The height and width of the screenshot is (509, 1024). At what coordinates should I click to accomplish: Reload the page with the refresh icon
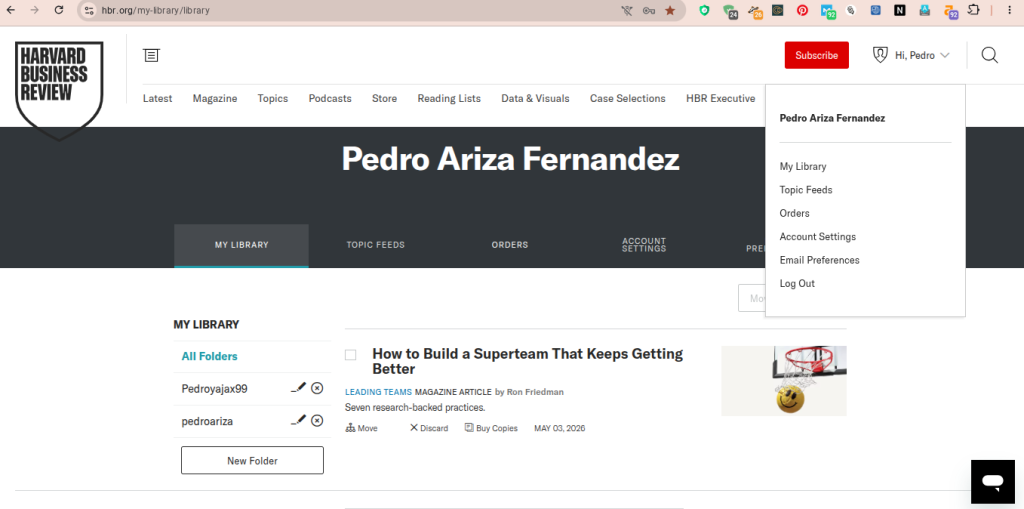[x=59, y=10]
